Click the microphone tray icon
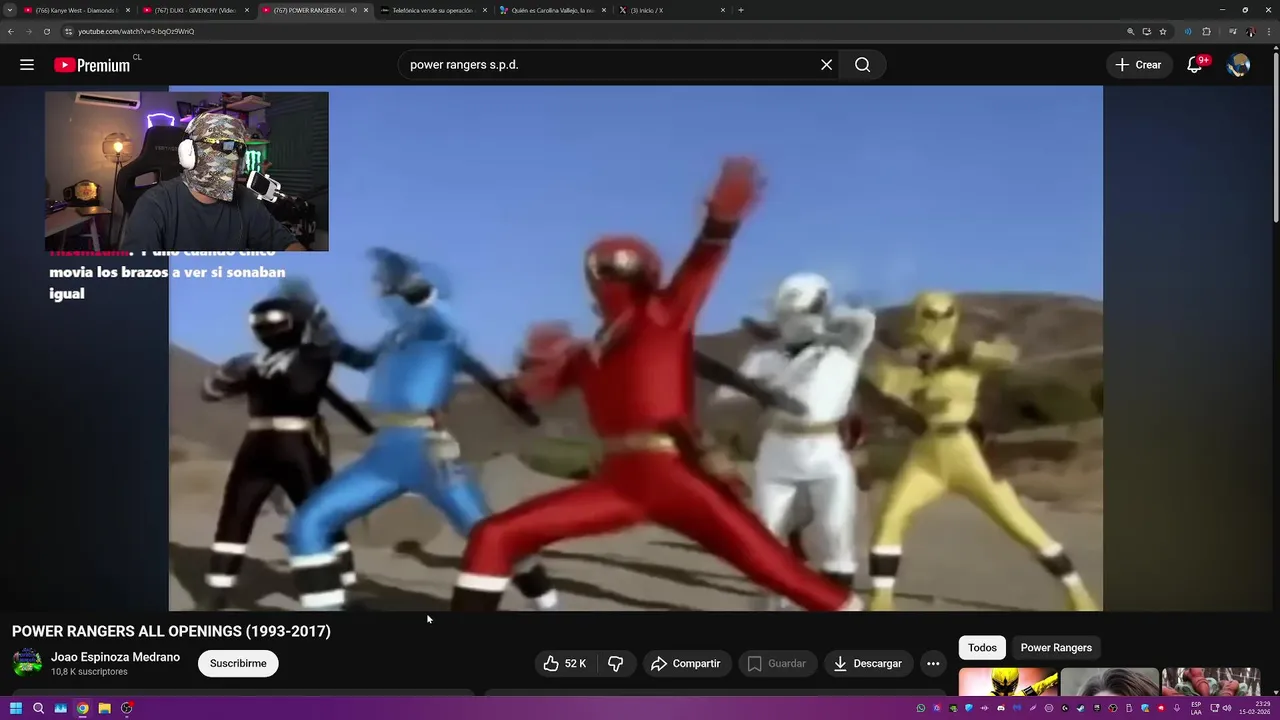 [x=1177, y=708]
